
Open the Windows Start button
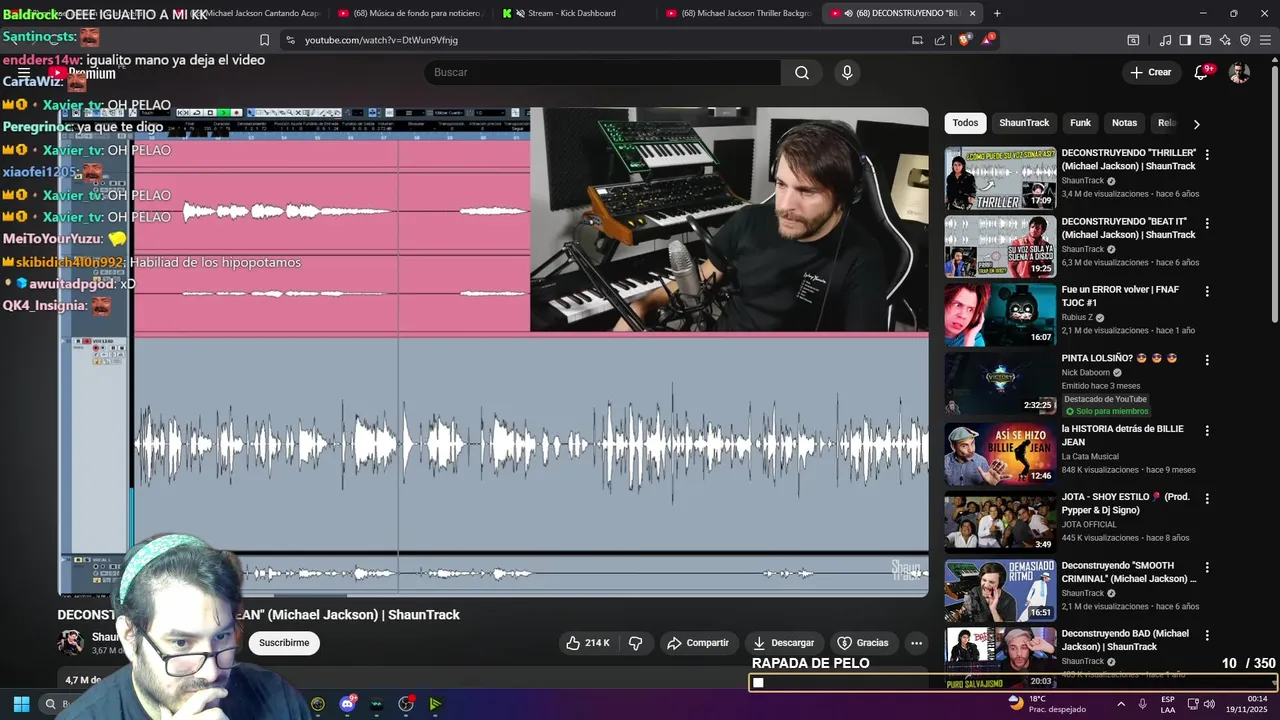click(21, 704)
